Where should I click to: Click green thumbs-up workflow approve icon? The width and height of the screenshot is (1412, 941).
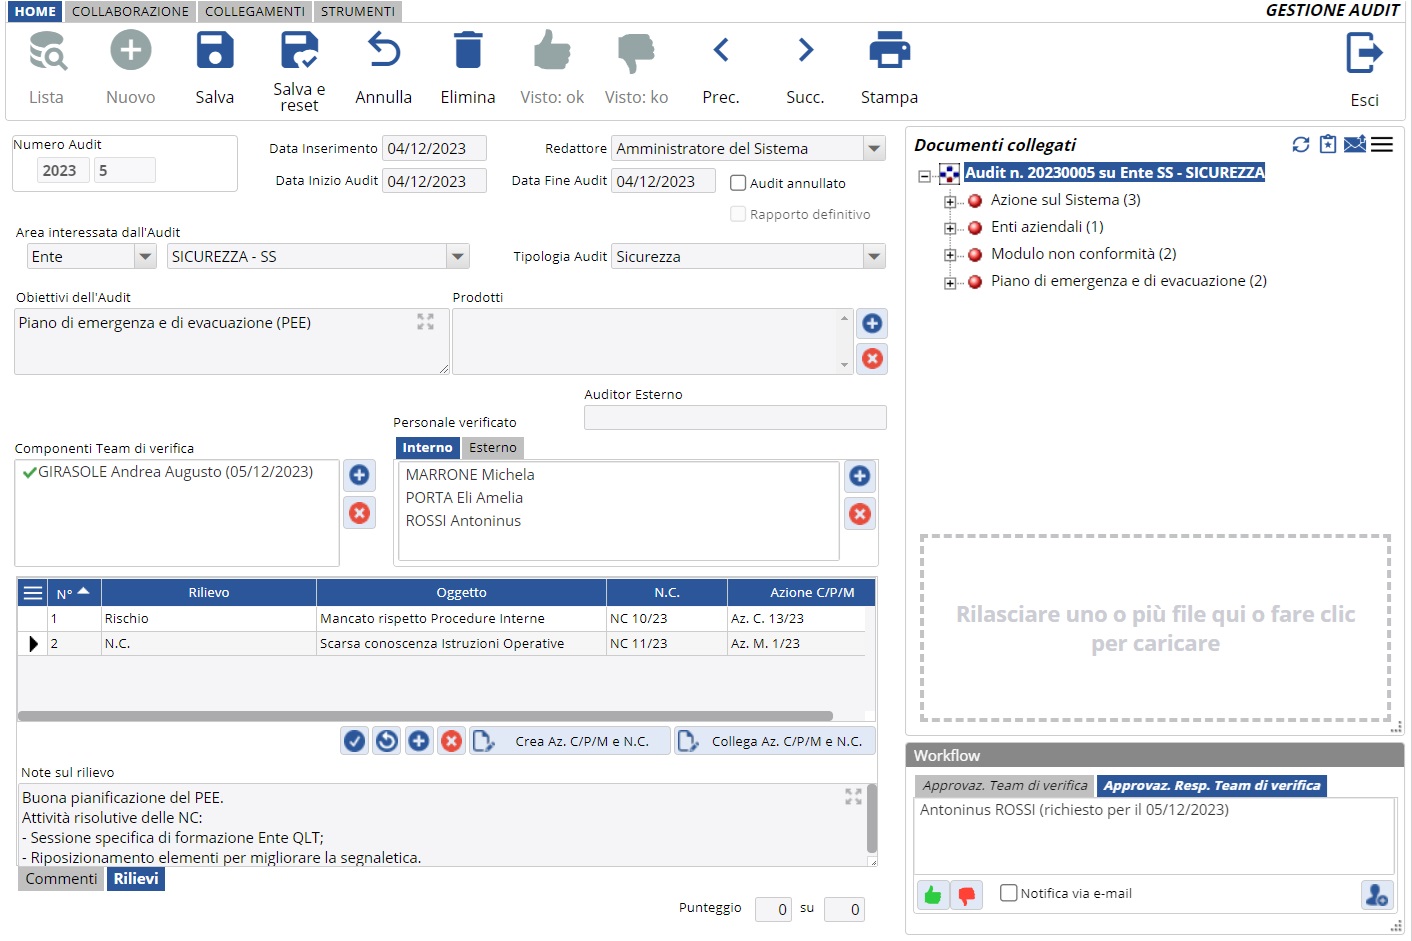tap(932, 895)
